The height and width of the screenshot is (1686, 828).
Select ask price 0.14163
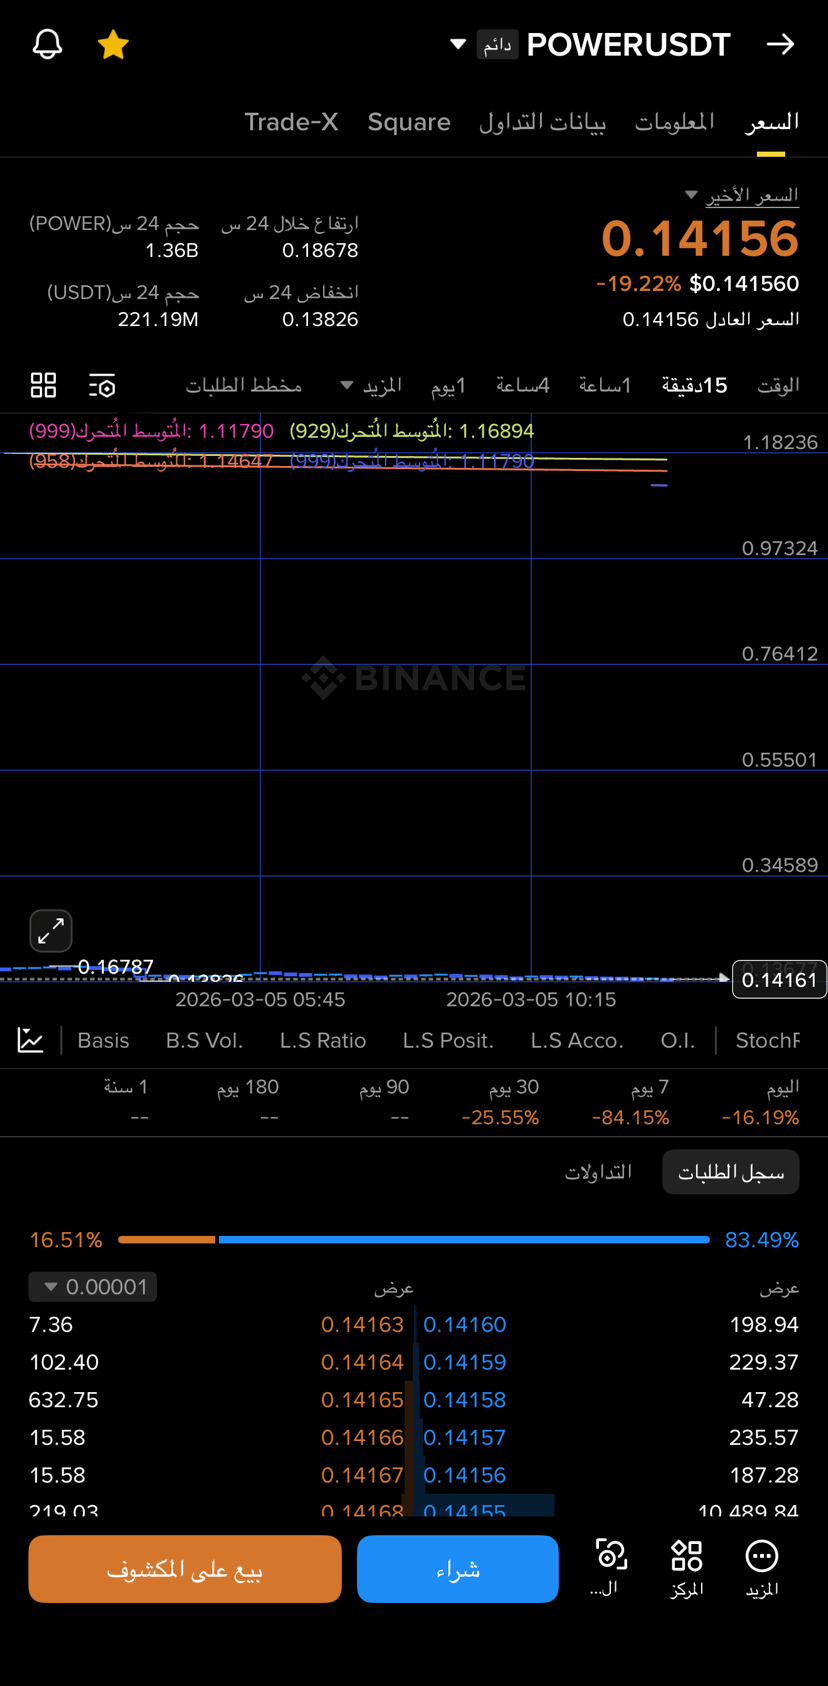coord(362,1325)
